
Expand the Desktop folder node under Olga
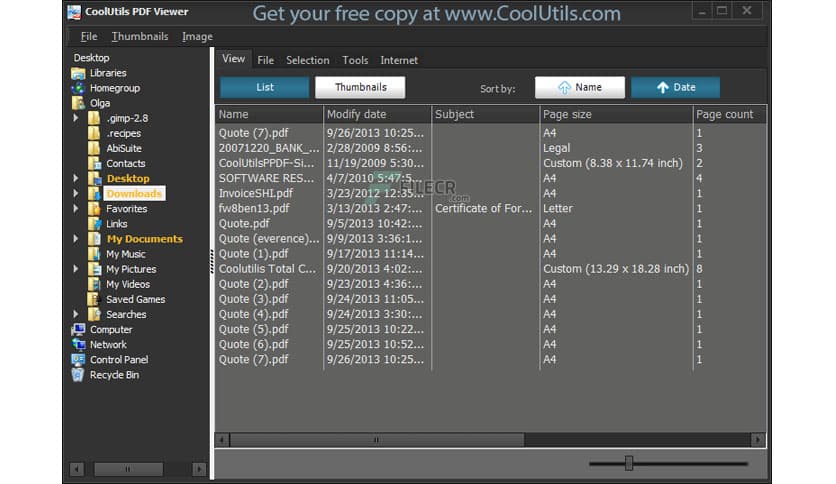tap(76, 179)
